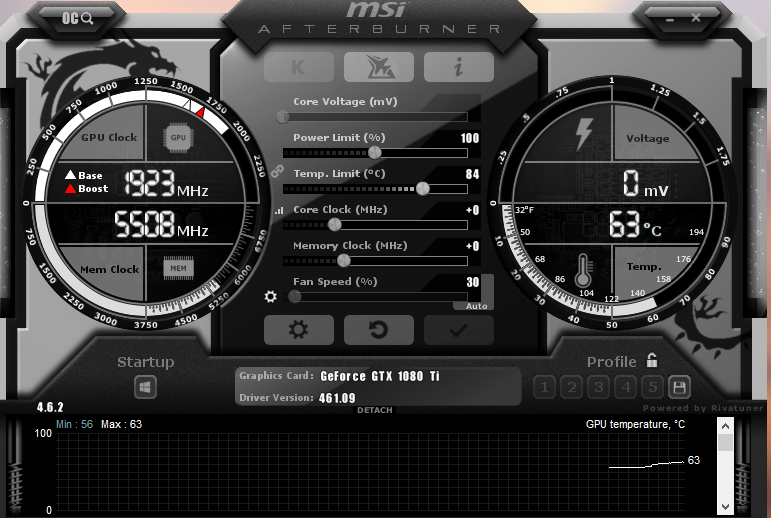Click the 5508 MHz memory clock readout

pos(161,224)
